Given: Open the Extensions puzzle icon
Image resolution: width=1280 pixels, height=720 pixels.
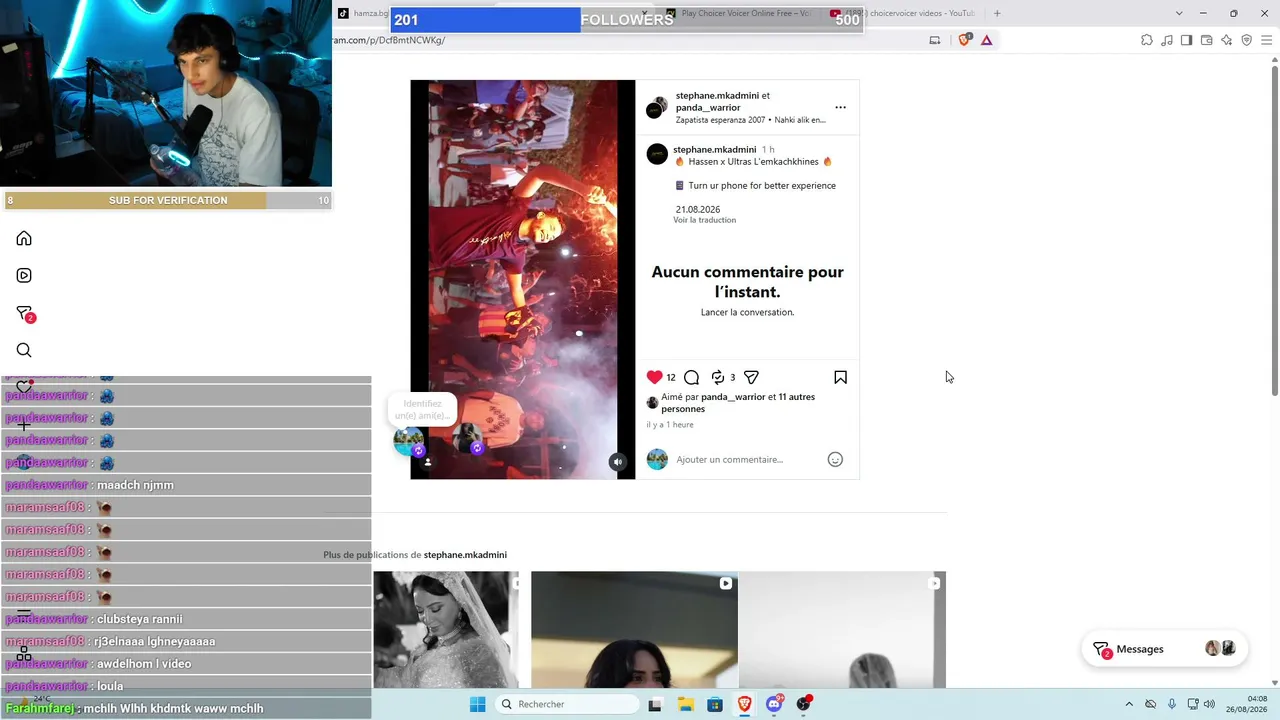Looking at the screenshot, I should [x=1147, y=40].
